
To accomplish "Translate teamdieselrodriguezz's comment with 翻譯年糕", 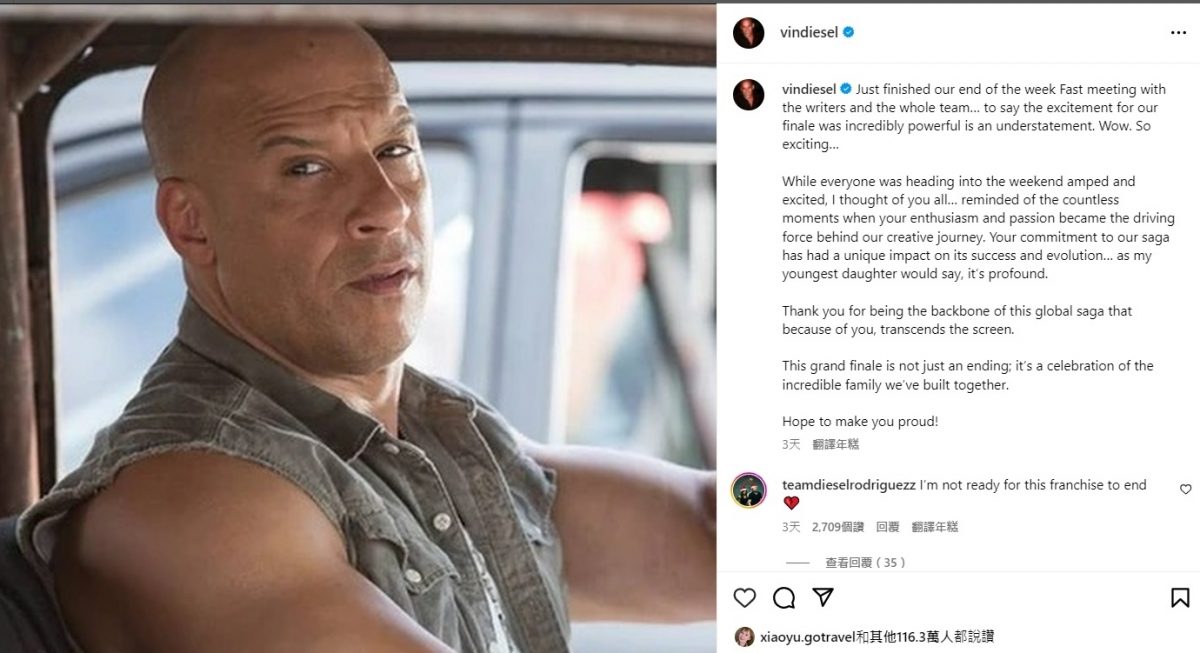I will (x=935, y=527).
